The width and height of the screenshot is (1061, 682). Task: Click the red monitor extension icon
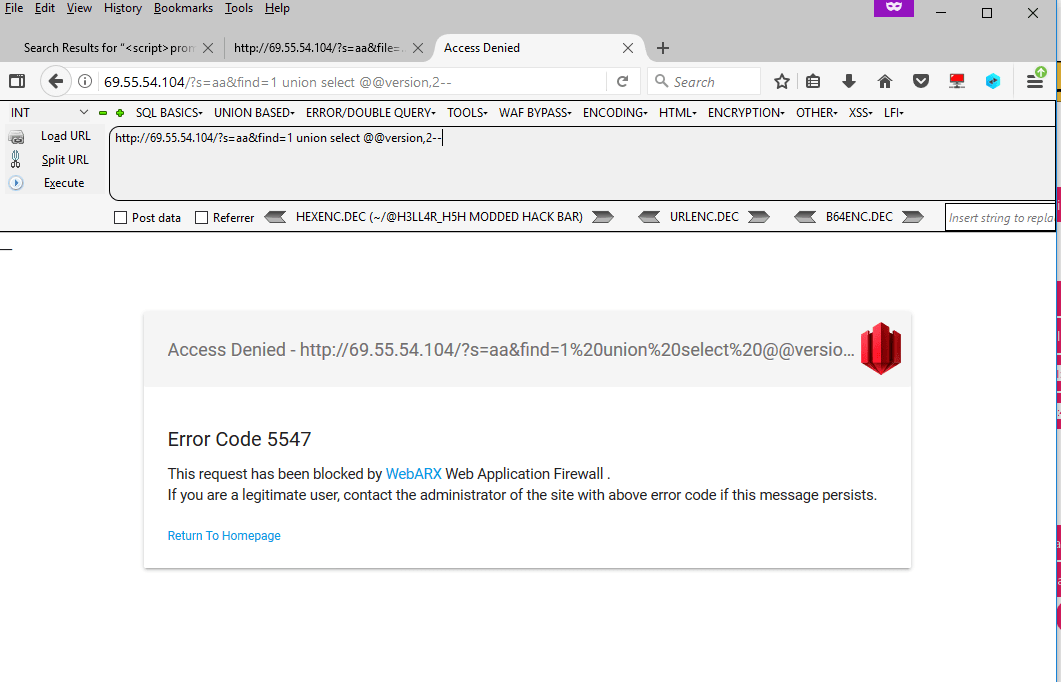point(956,82)
